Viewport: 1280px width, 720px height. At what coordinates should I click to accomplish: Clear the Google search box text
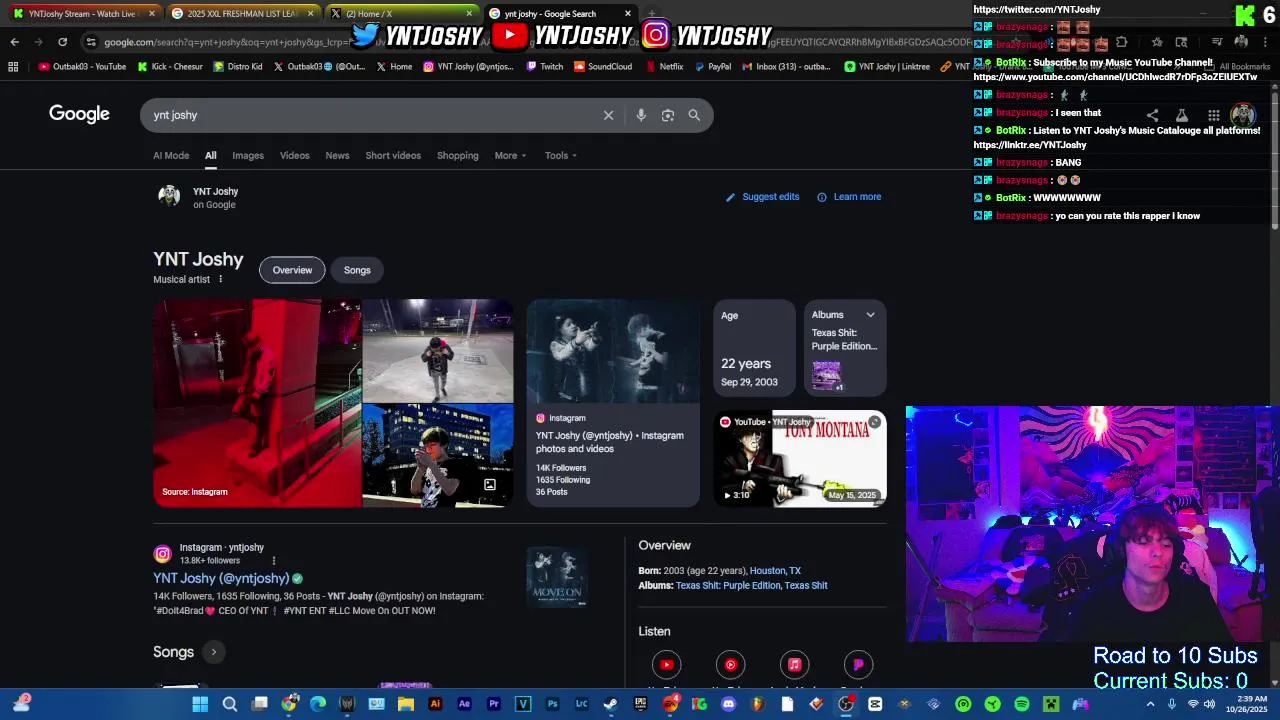(x=608, y=115)
